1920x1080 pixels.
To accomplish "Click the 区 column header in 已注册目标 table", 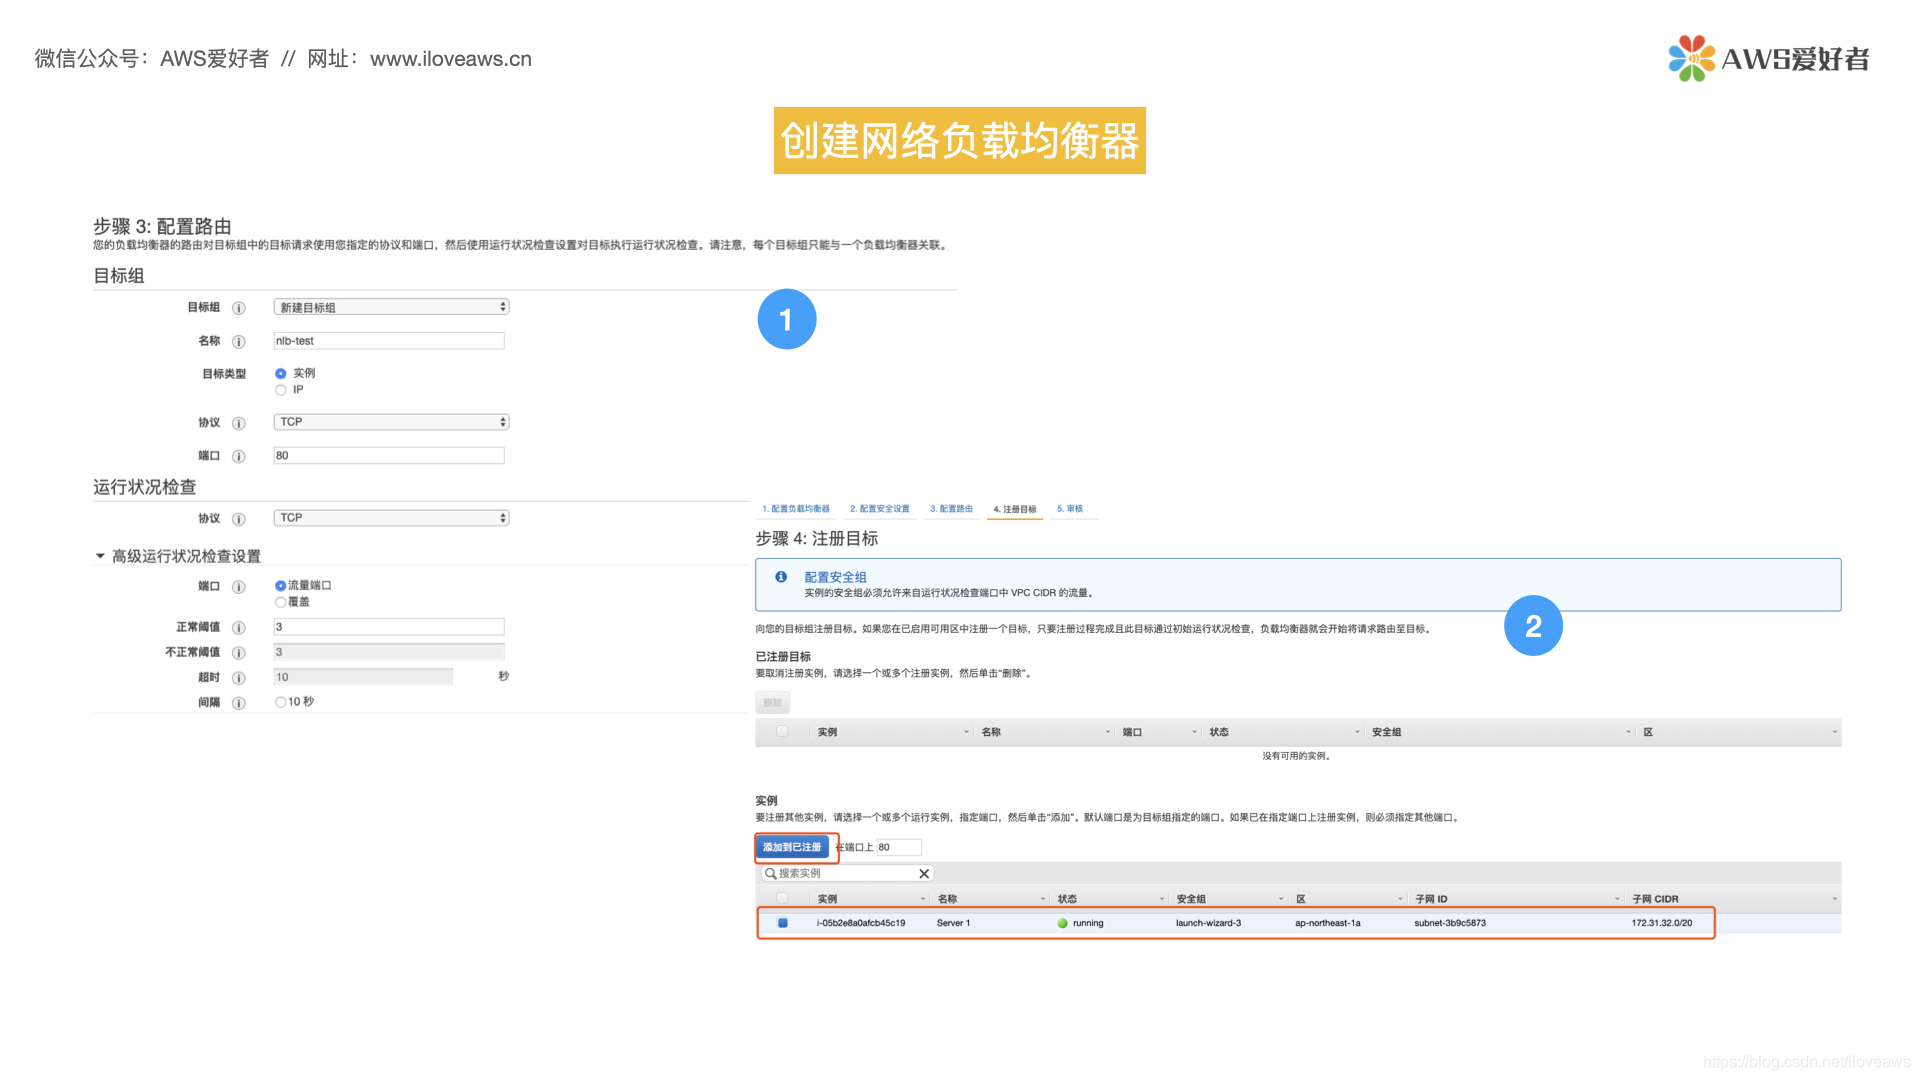I will pos(1648,732).
